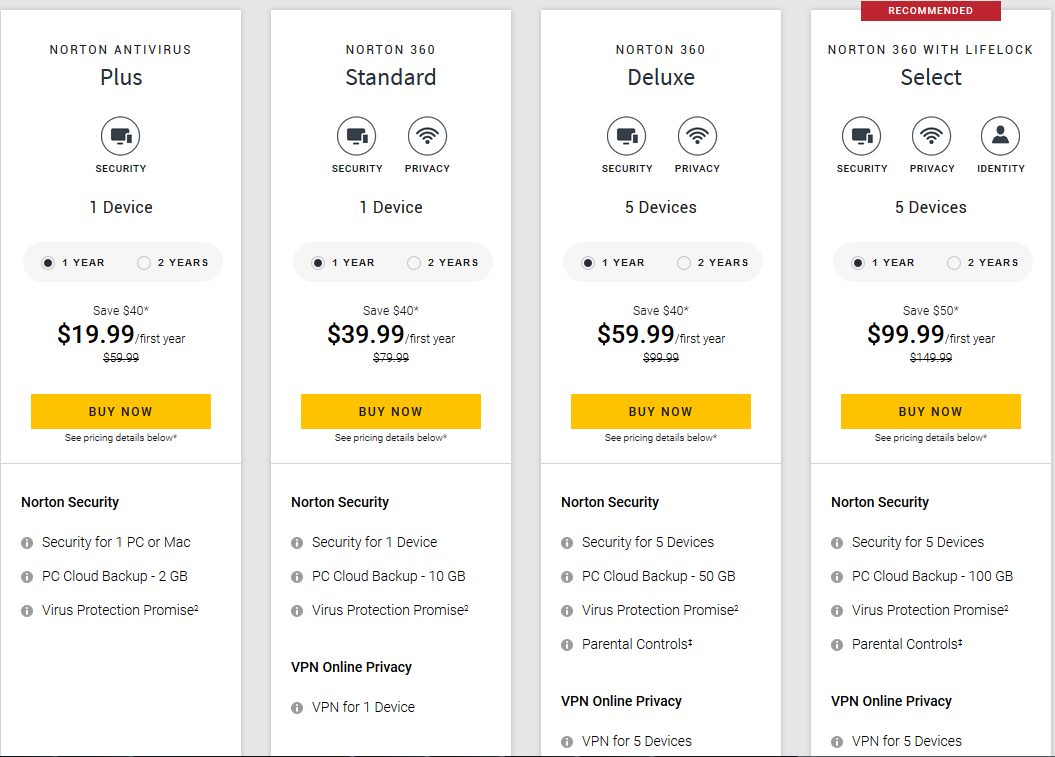
Task: Click the VPN for 1 Device text
Action: [x=363, y=707]
